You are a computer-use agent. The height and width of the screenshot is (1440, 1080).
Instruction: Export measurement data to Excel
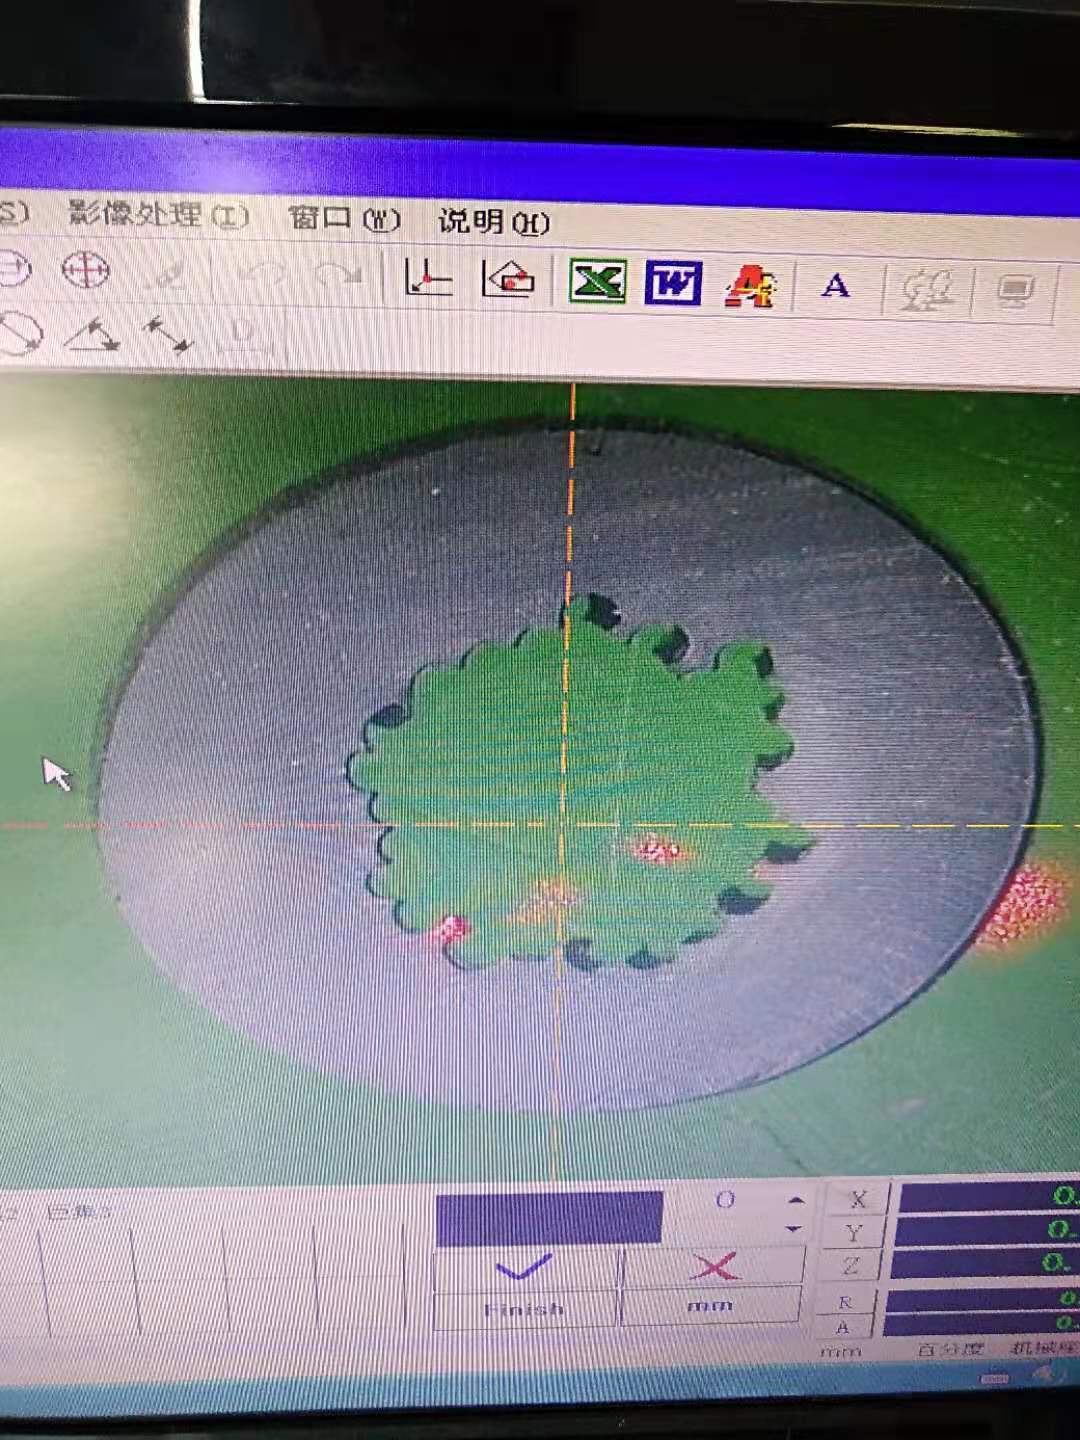(x=597, y=282)
